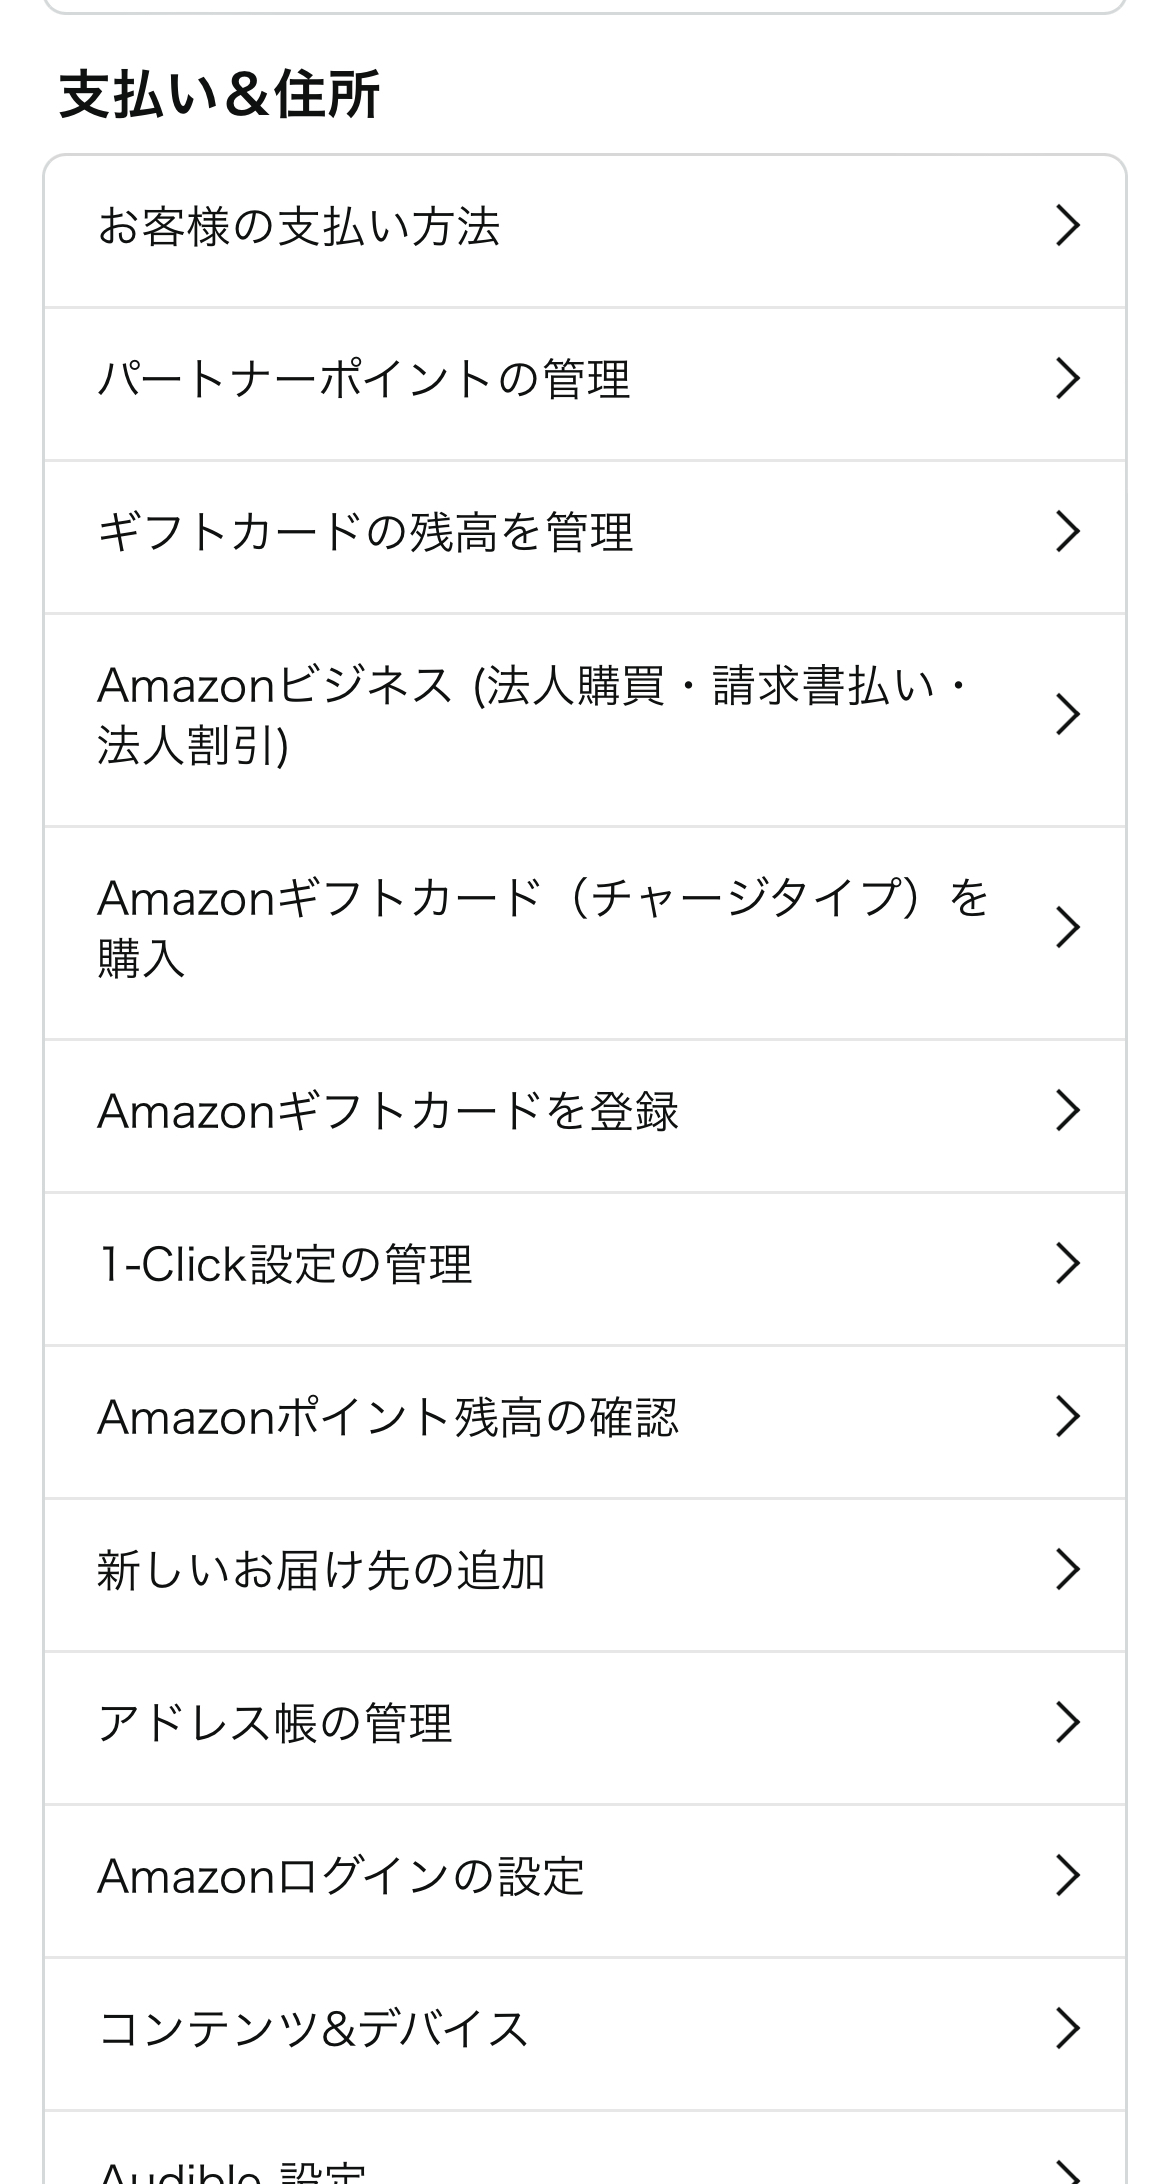This screenshot has width=1170, height=2184.
Task: Tap chevron beside お客様の支払い方法
Action: pyautogui.click(x=1067, y=226)
